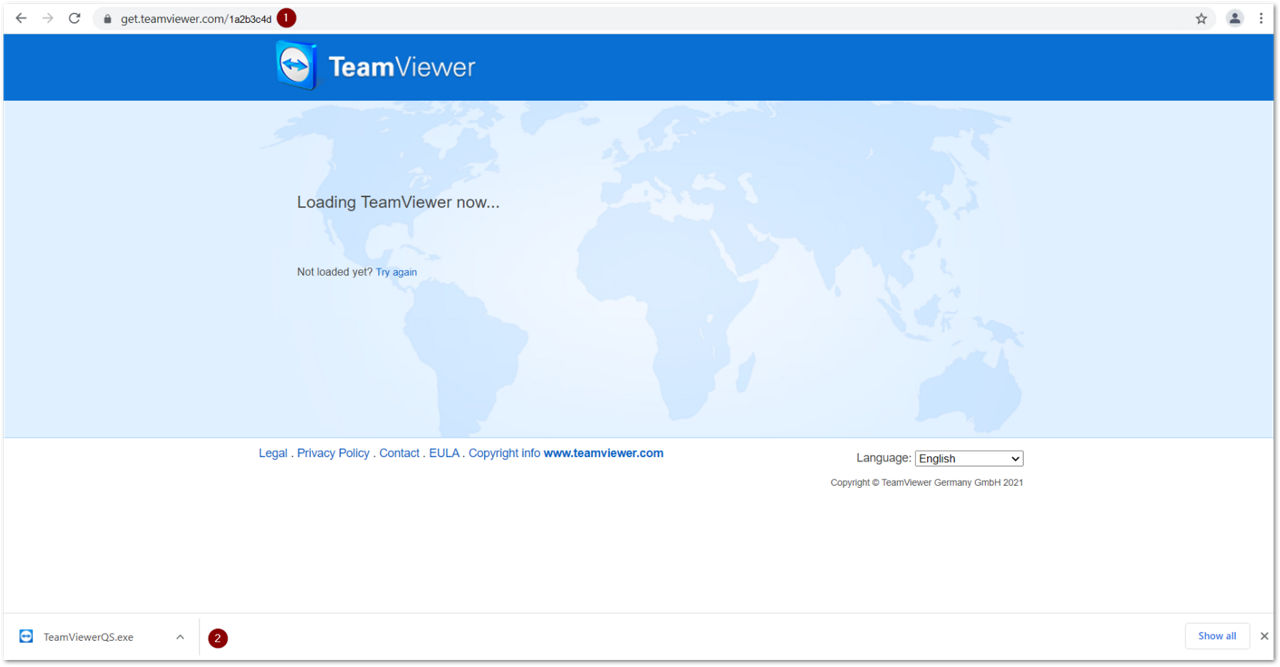Open the Chrome profile menu

(1235, 18)
